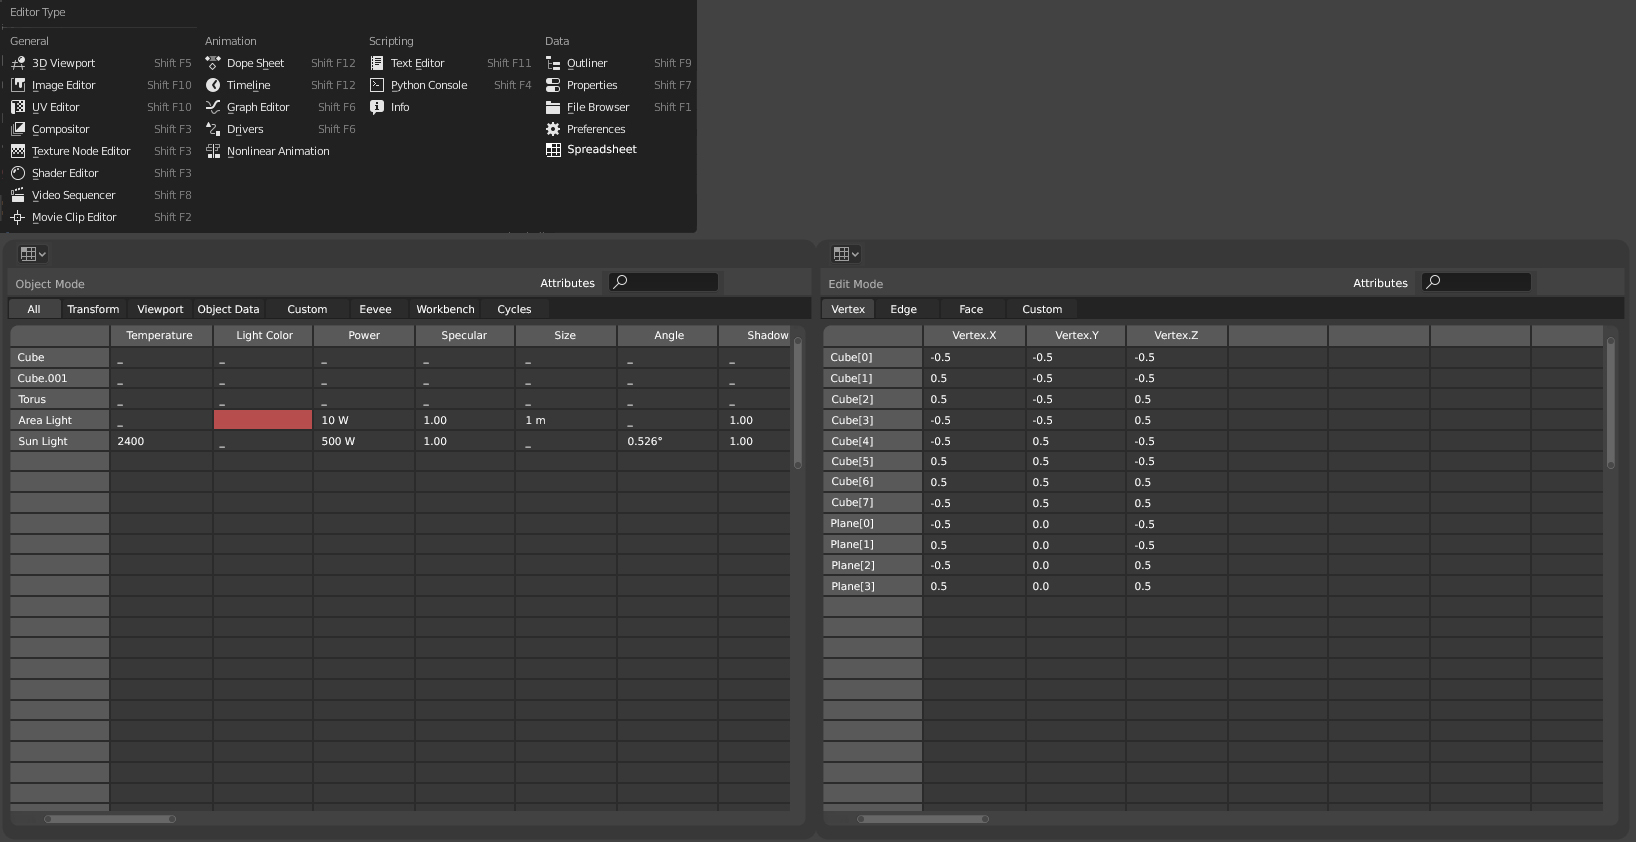Choose the Shader Editor icon

point(18,173)
